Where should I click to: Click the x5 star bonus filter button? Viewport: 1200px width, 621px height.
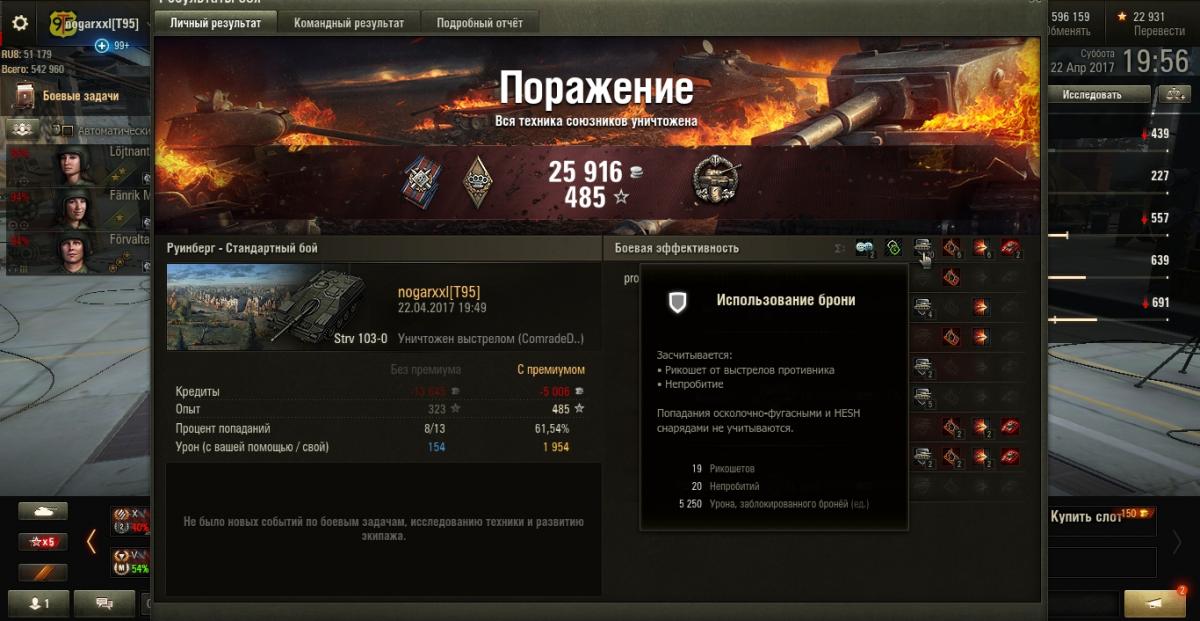[x=43, y=542]
